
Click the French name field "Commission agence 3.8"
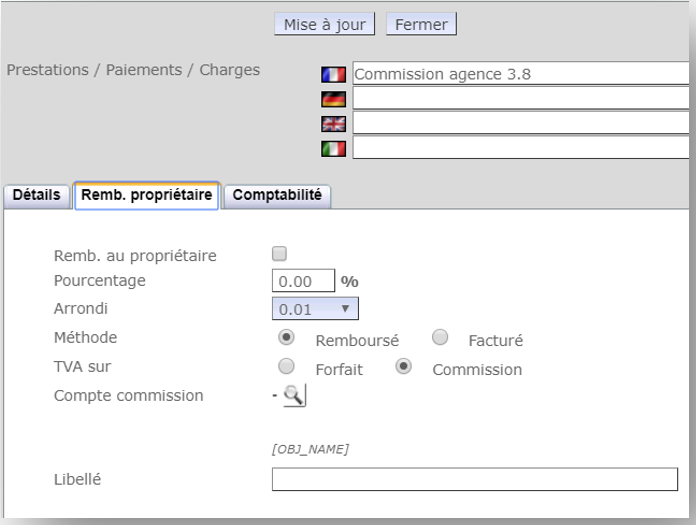(520, 73)
